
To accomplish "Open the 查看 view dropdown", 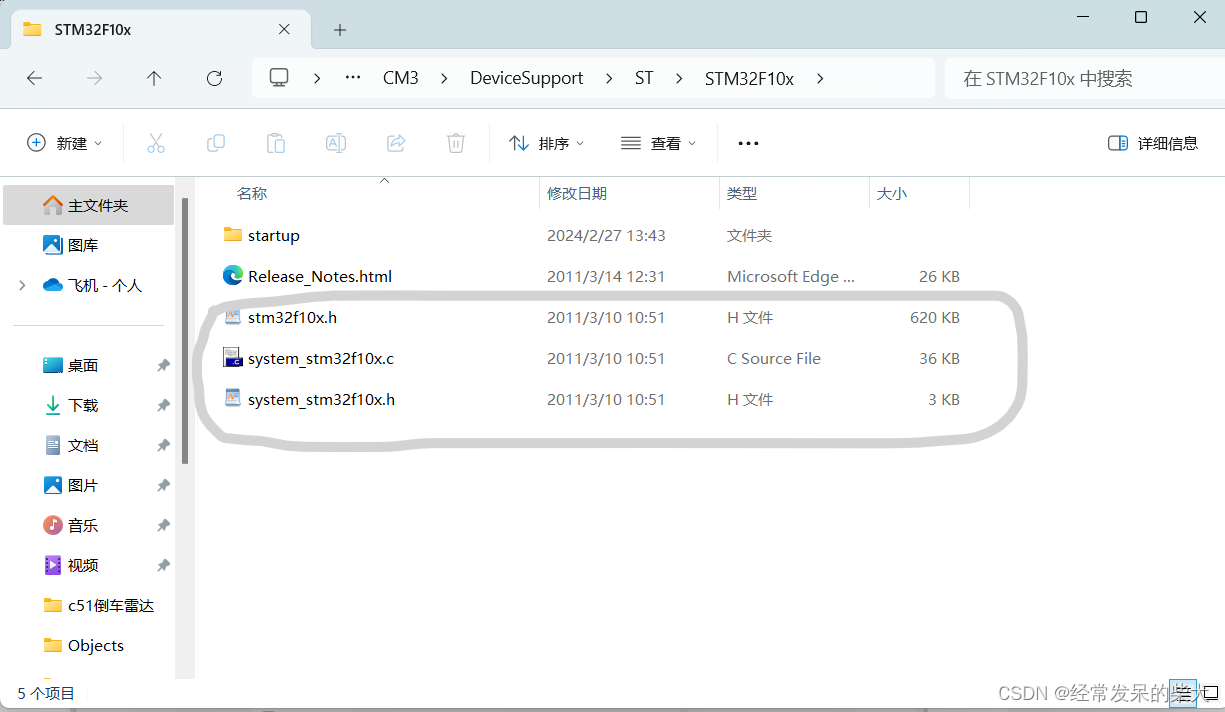I will [658, 143].
